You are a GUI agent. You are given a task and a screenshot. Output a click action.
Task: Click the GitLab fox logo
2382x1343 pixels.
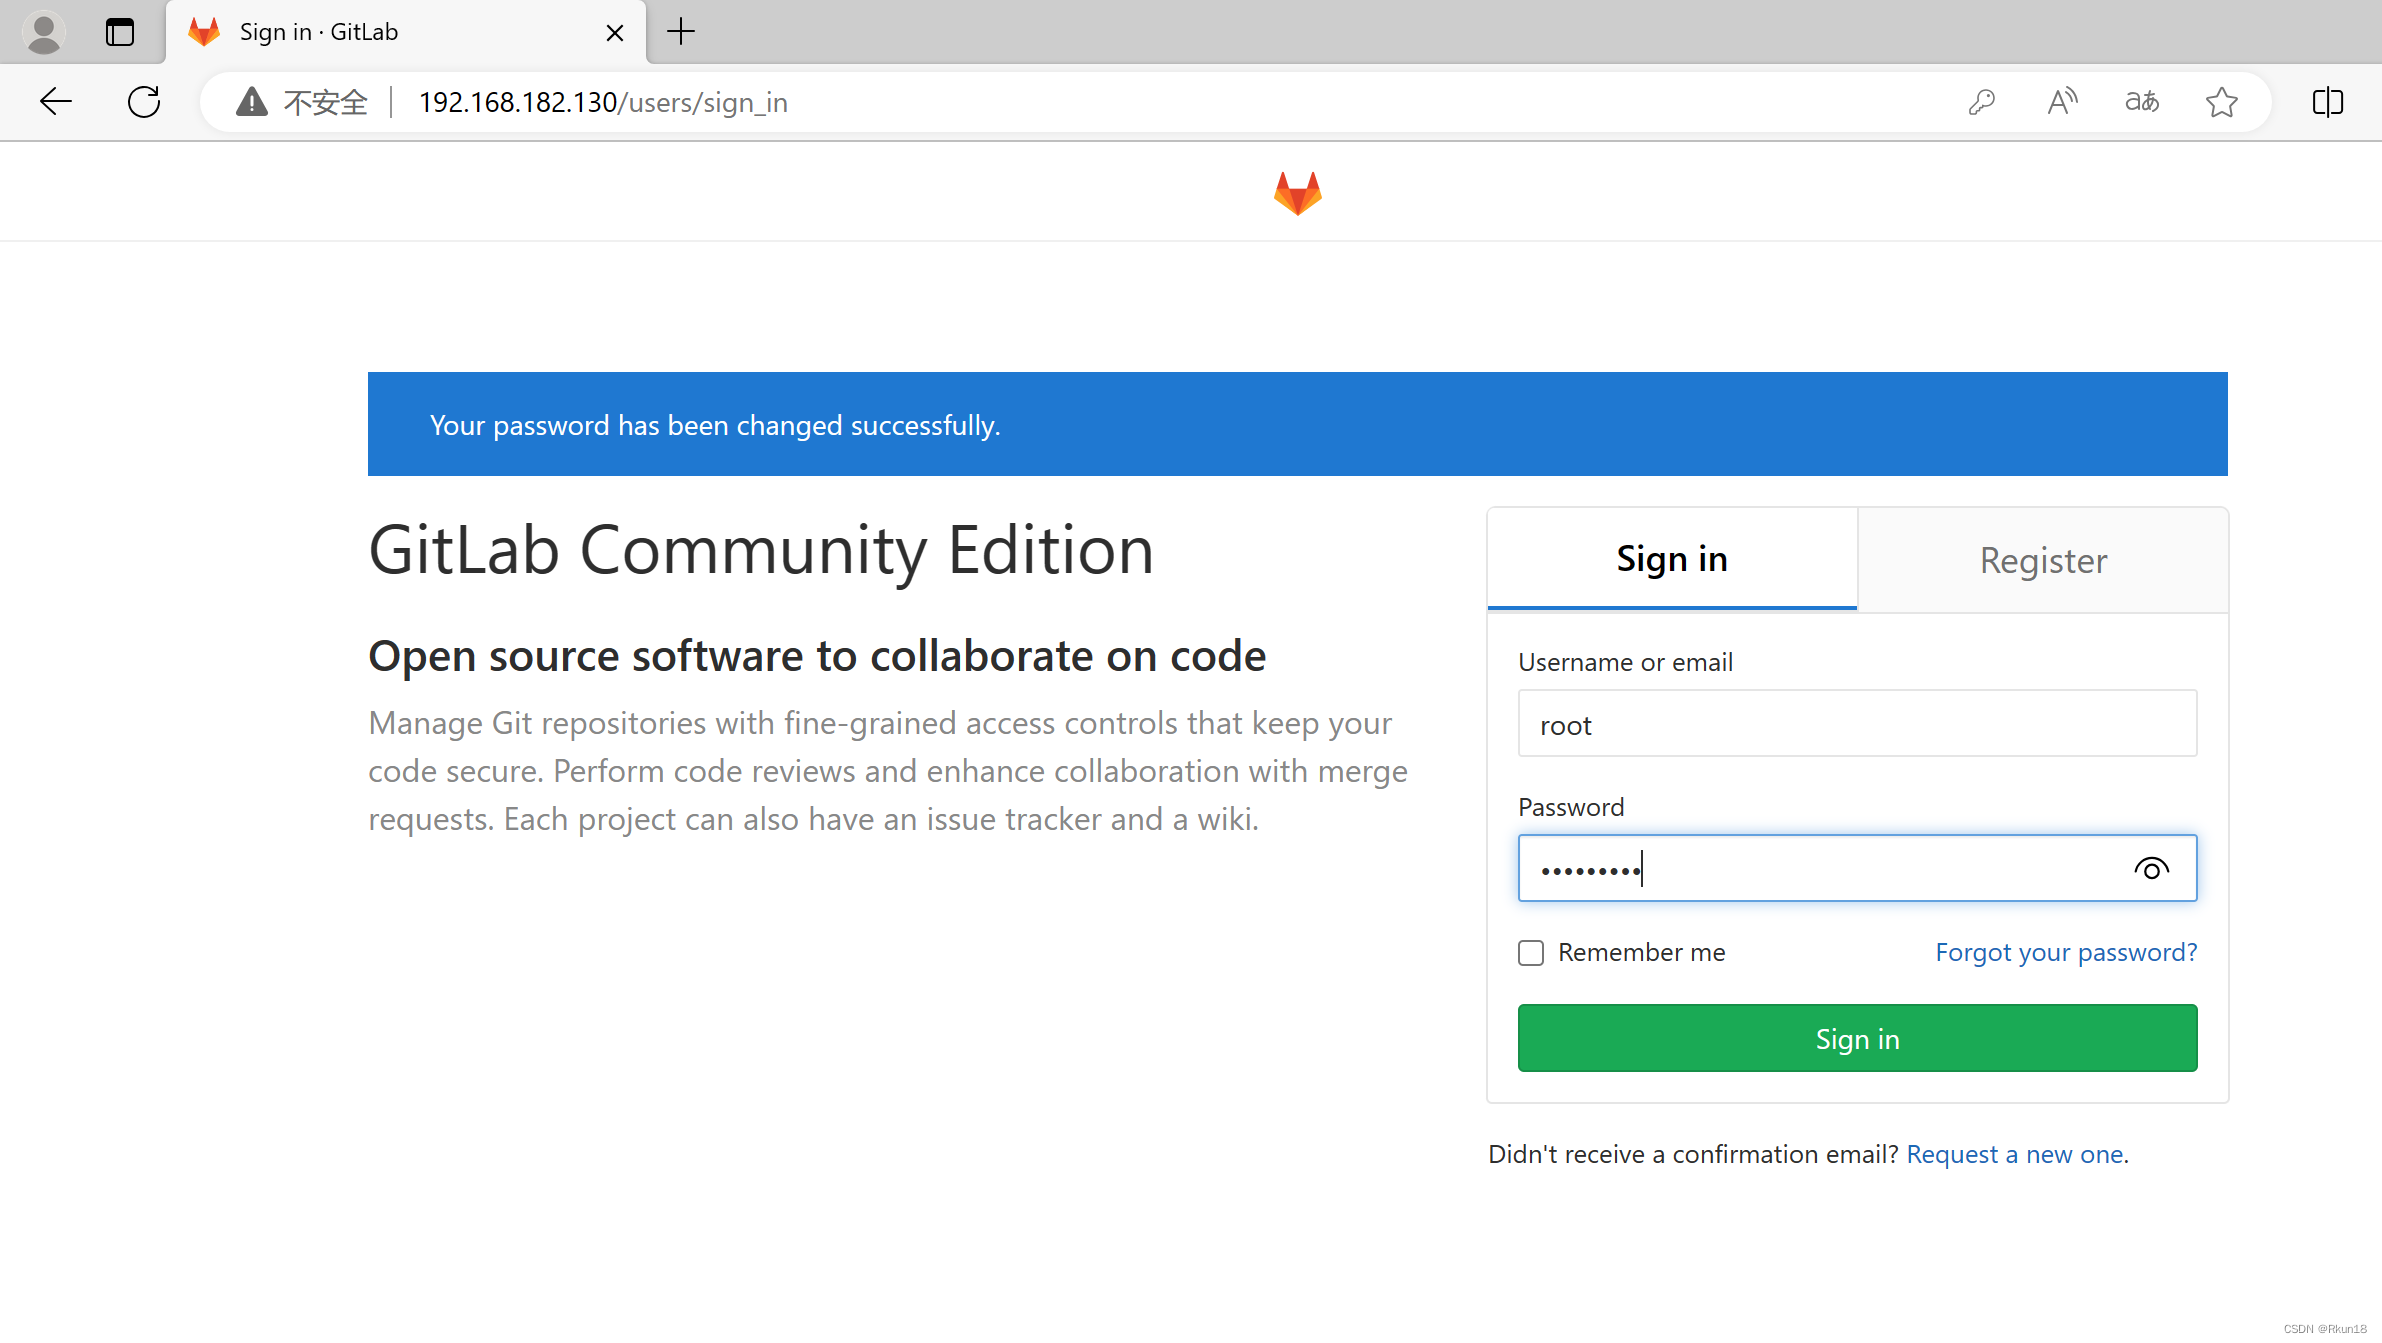pos(1298,193)
